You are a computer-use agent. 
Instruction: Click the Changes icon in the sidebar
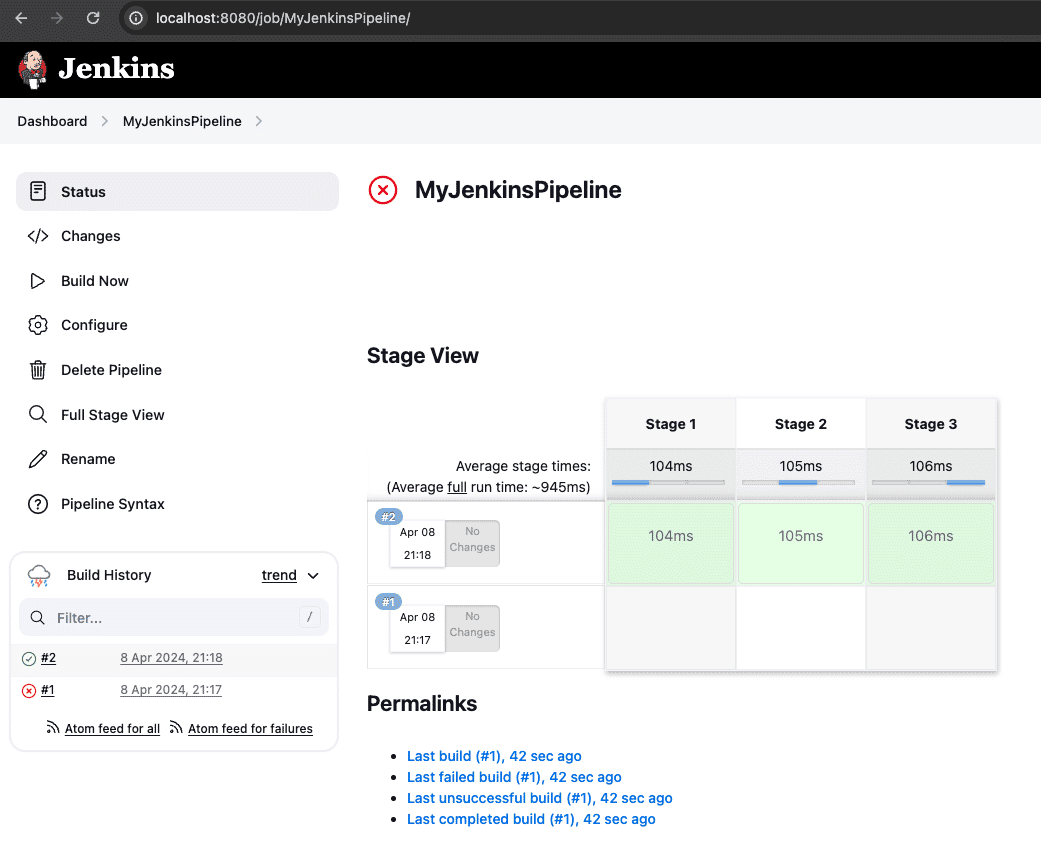pyautogui.click(x=38, y=236)
